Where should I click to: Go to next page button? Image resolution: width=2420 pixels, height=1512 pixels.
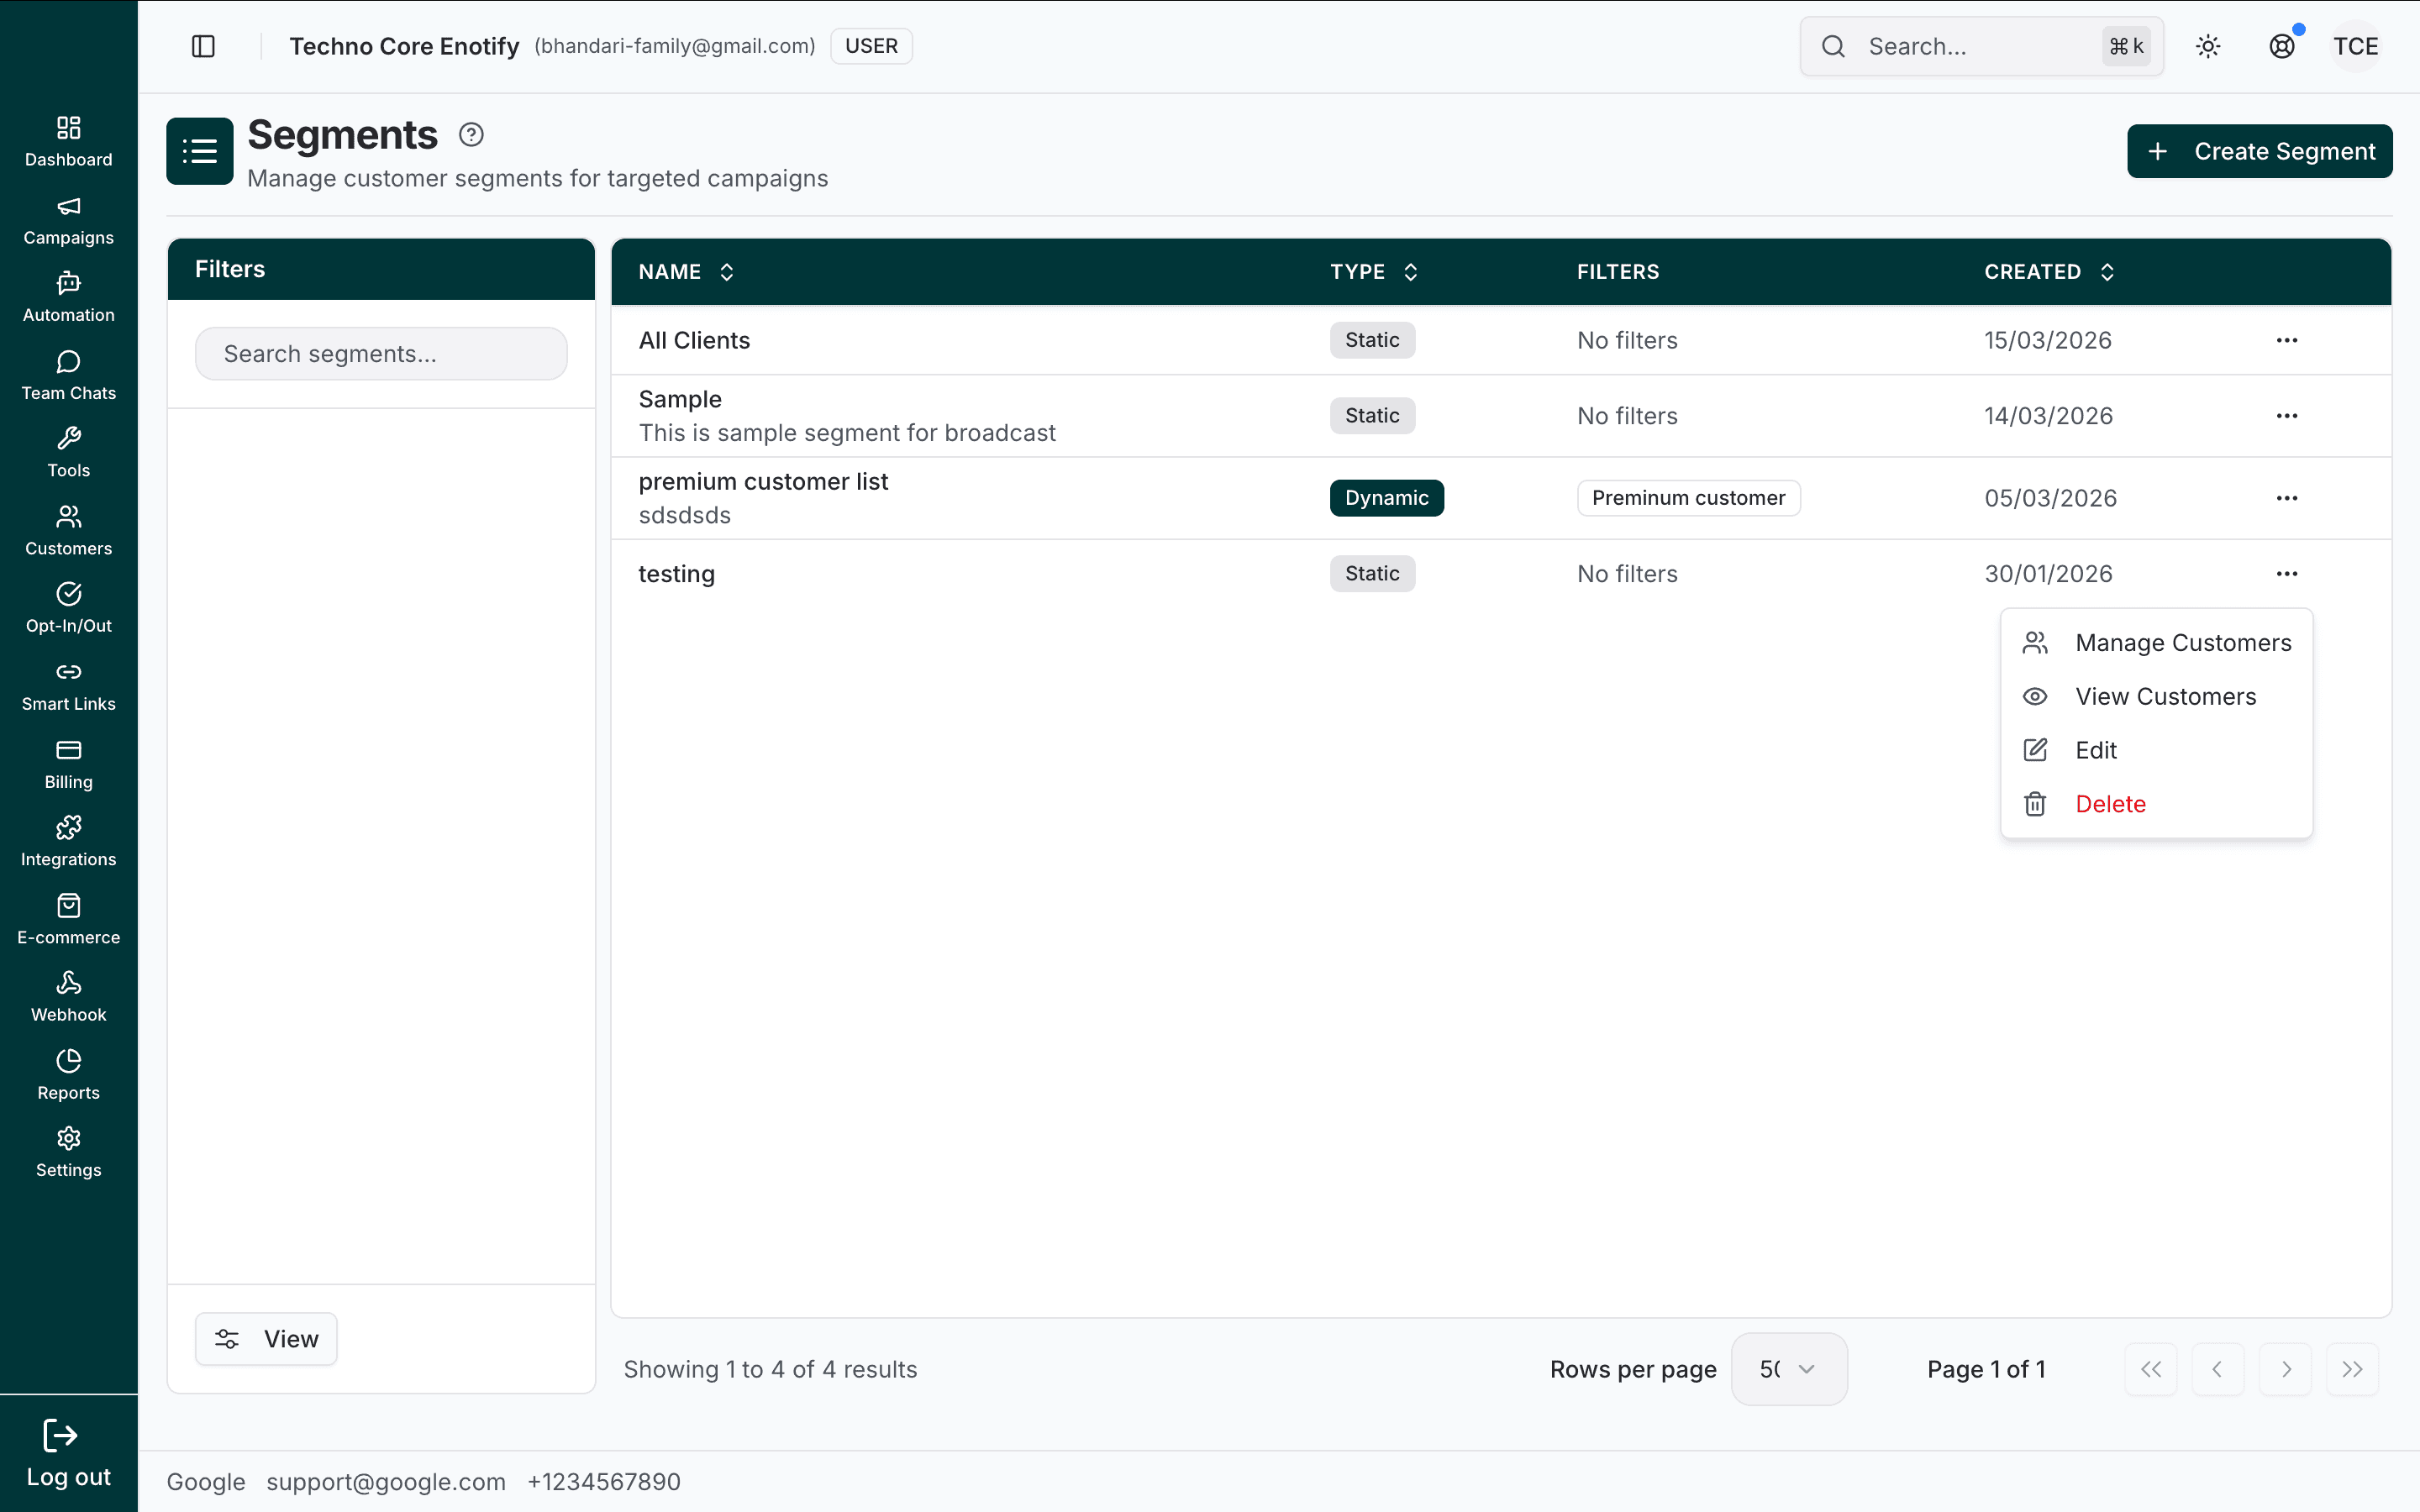click(2285, 1369)
